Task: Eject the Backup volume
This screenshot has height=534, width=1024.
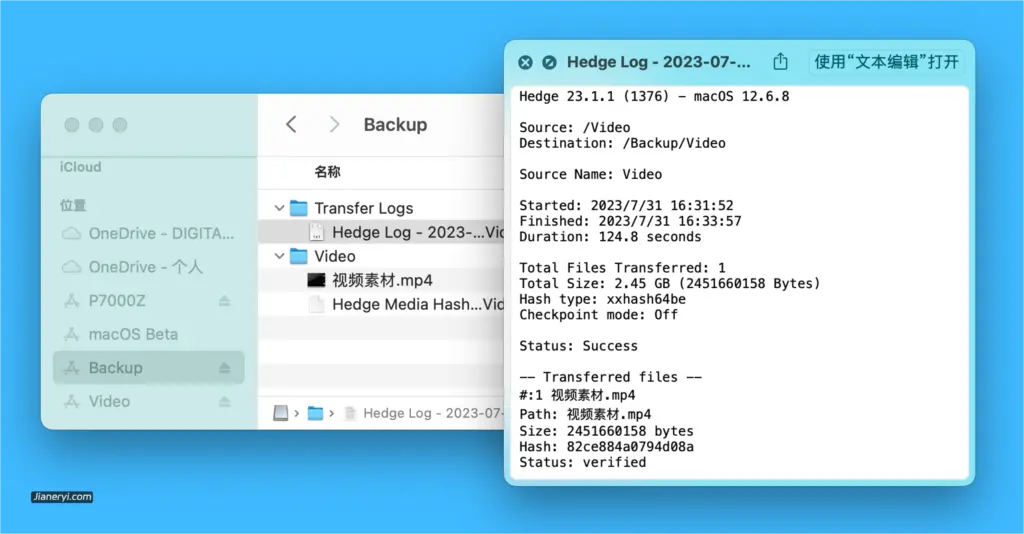Action: (x=225, y=368)
